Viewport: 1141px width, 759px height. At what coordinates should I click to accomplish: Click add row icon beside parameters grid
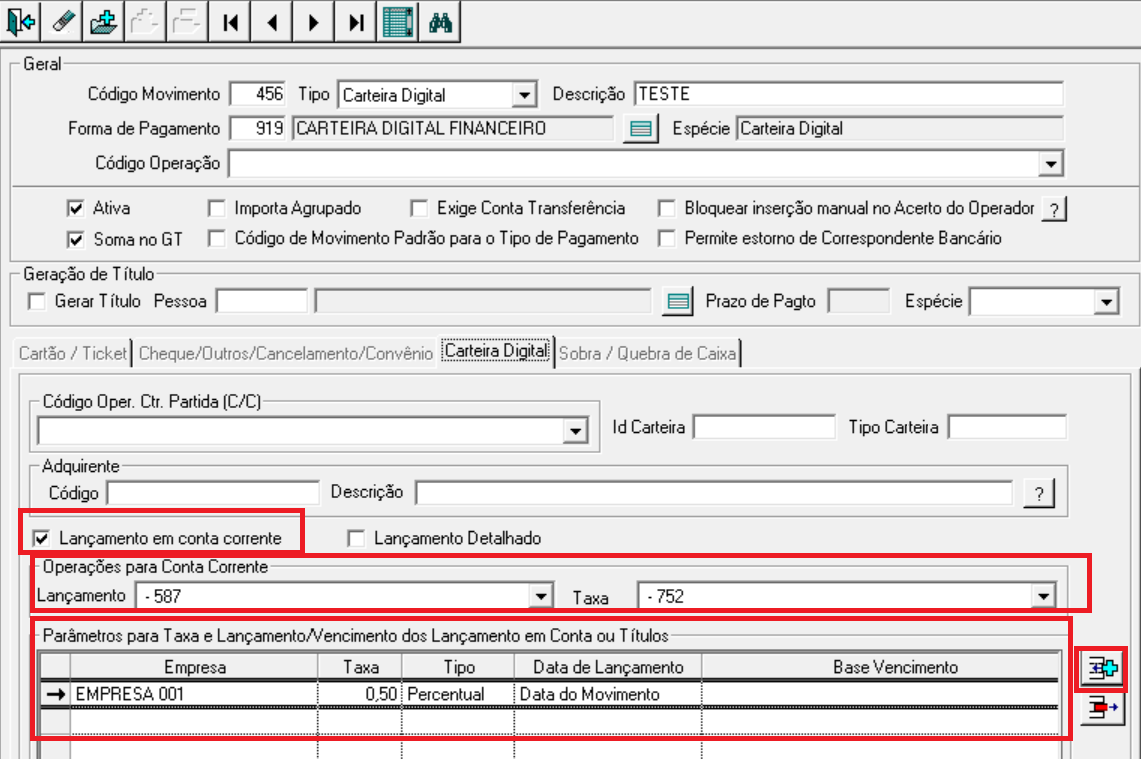coord(1102,668)
